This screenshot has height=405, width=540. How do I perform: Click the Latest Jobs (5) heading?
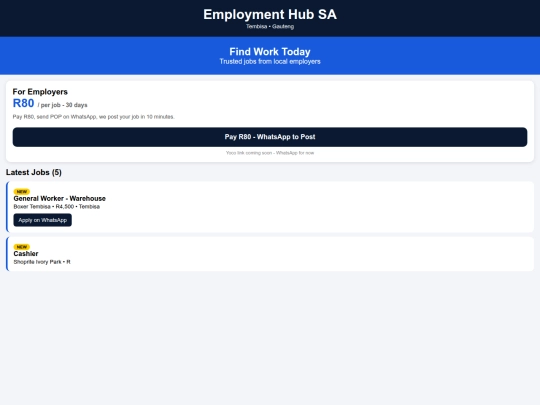pyautogui.click(x=34, y=172)
